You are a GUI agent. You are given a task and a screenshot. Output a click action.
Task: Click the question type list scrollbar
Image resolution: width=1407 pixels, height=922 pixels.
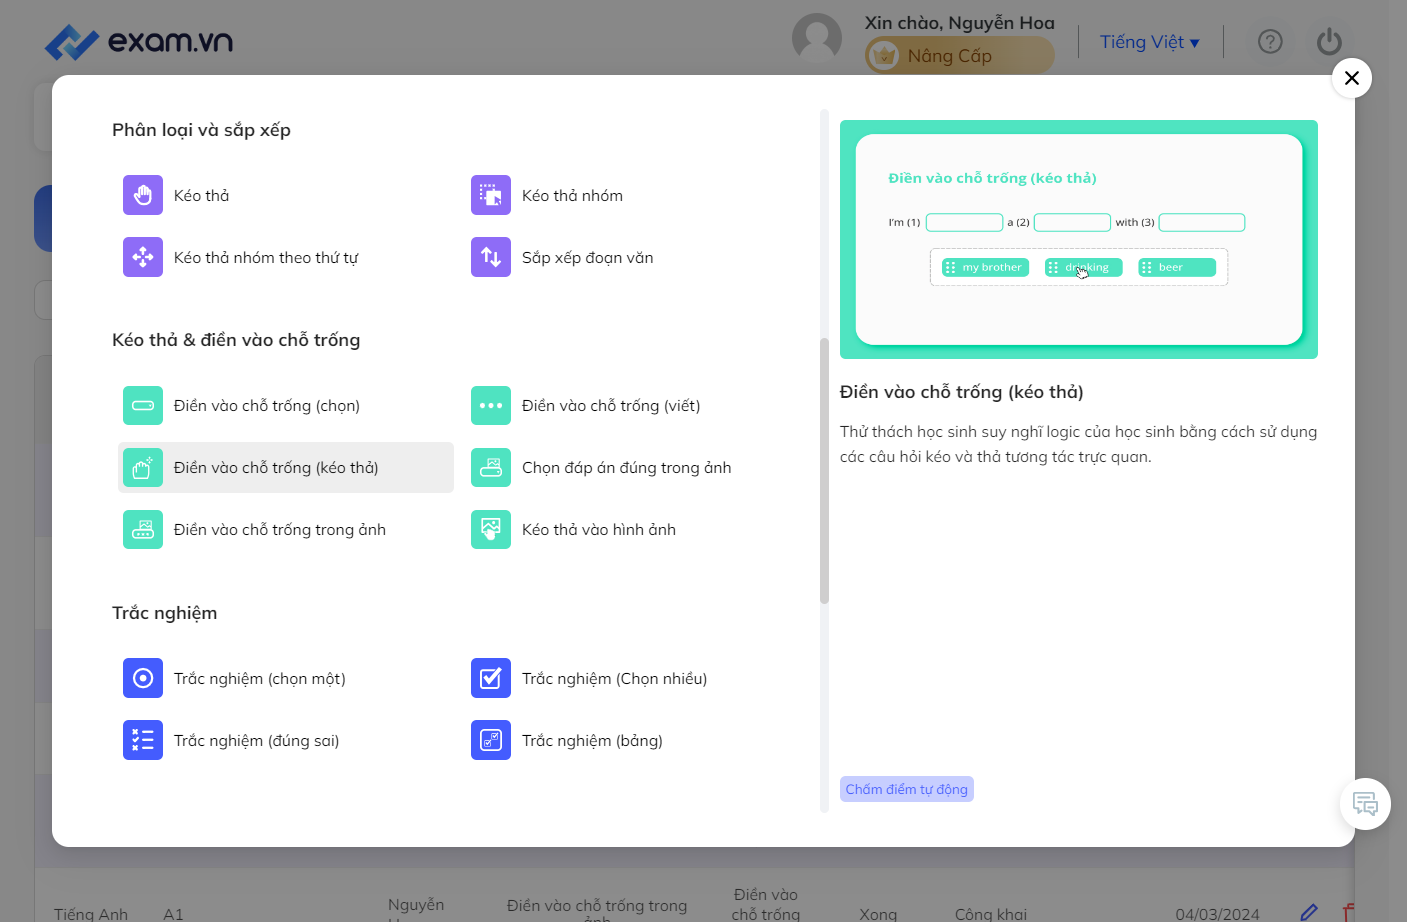tap(824, 471)
